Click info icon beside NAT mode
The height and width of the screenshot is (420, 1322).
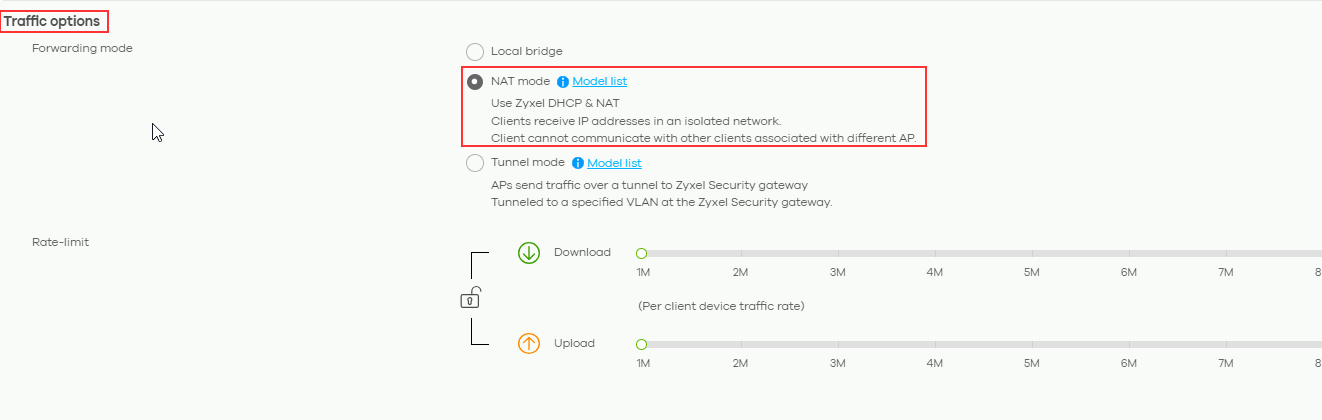pos(563,82)
